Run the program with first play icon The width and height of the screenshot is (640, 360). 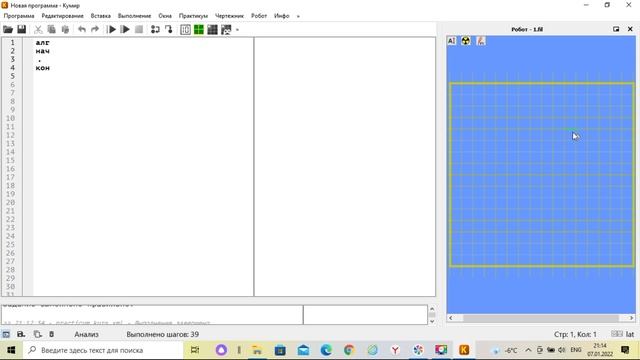111,29
